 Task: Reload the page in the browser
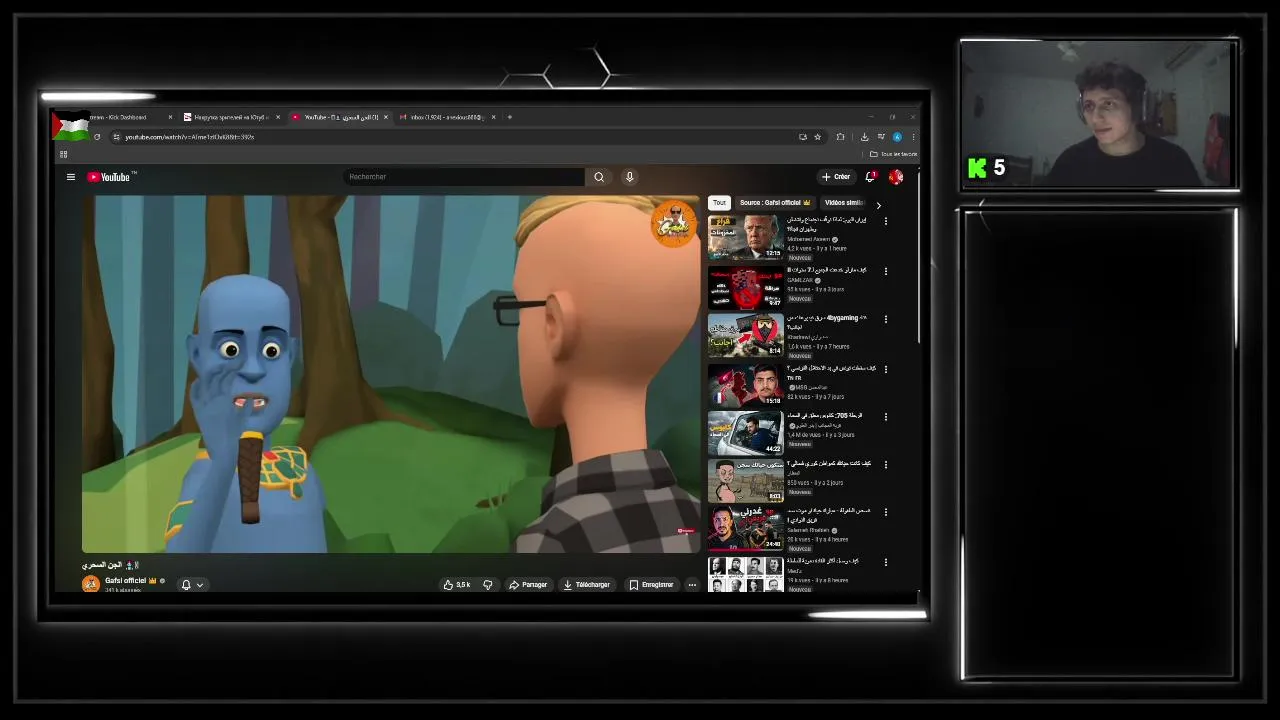97,137
